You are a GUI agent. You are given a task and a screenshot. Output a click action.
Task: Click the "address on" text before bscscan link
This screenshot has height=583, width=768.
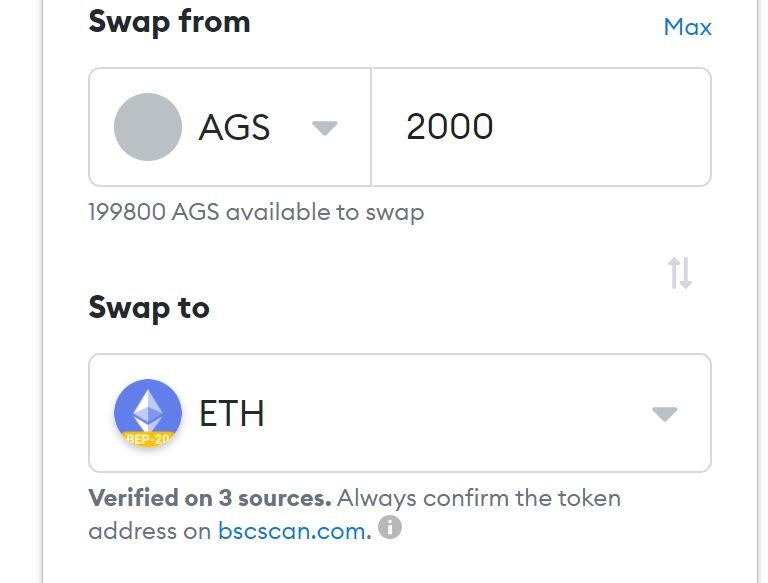[x=150, y=531]
